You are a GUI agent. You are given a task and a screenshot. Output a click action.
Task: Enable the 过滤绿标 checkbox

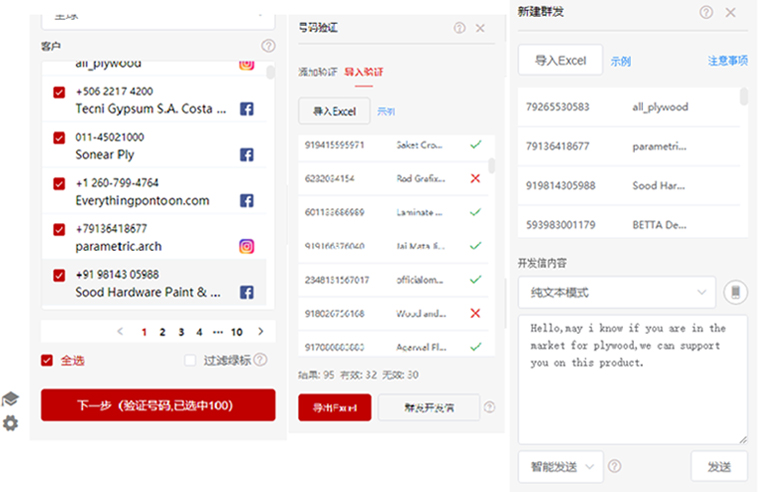pyautogui.click(x=191, y=360)
